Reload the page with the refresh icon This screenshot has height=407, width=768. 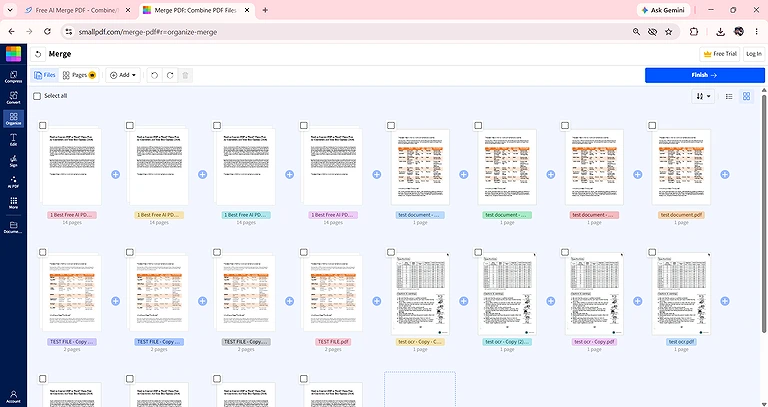(47, 31)
